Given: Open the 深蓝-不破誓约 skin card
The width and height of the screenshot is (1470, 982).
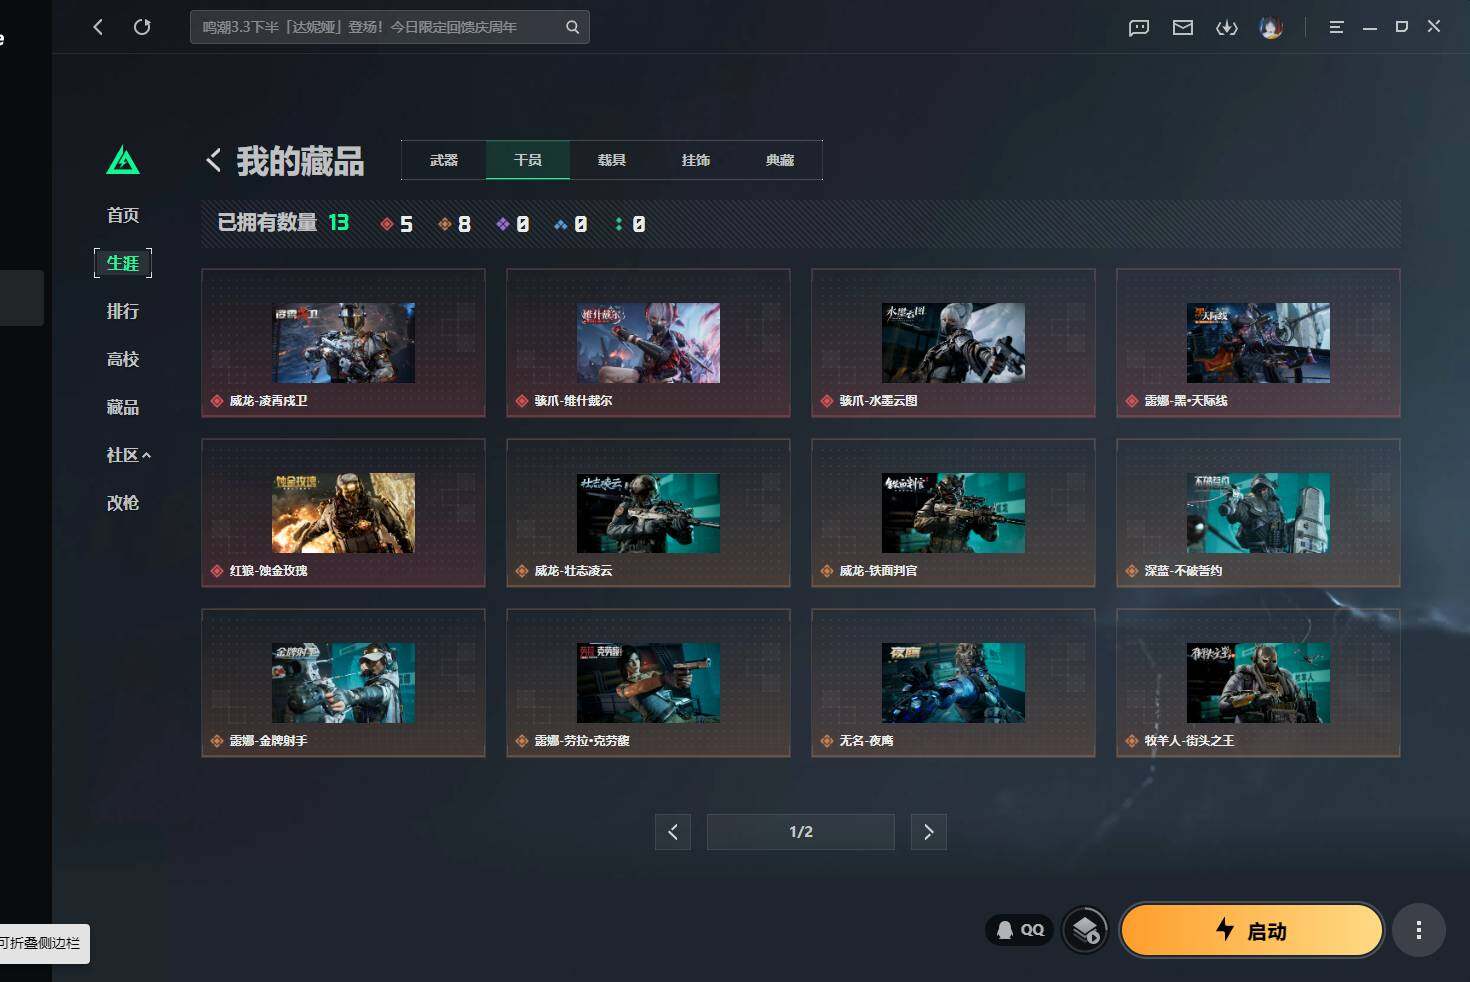Looking at the screenshot, I should coord(1258,513).
